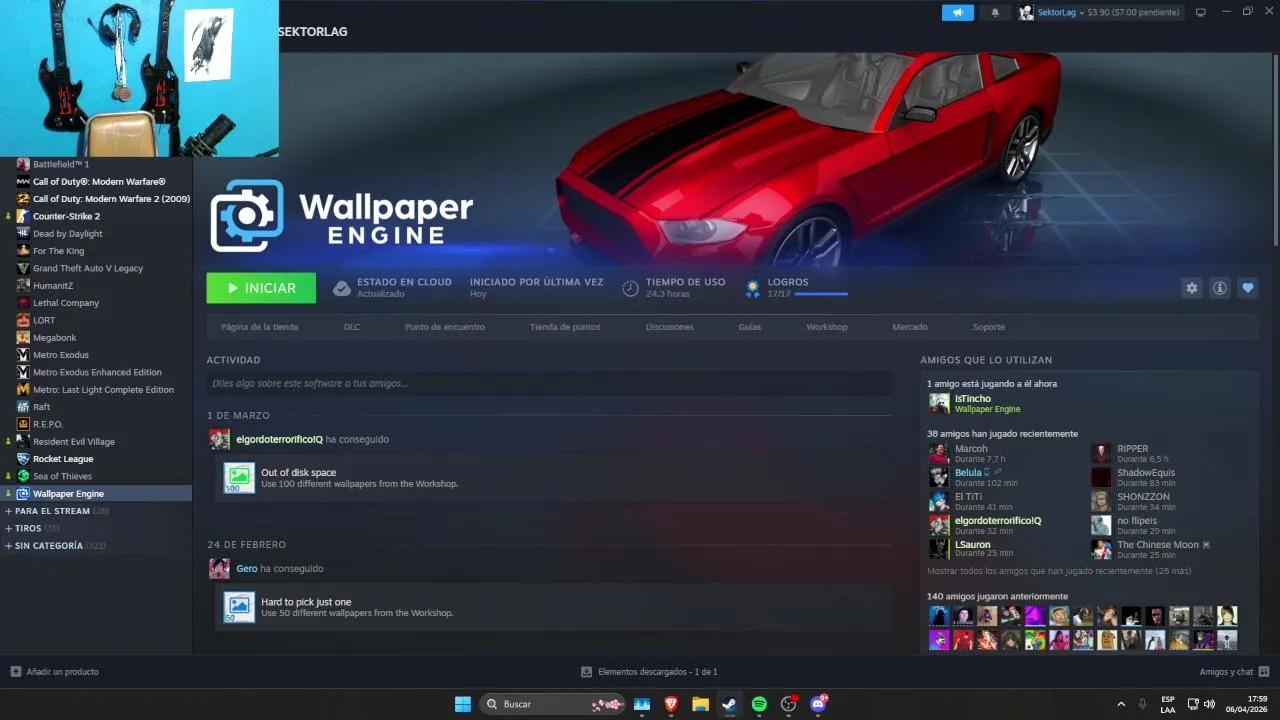1280x720 pixels.
Task: Open the Guías tab
Action: click(x=750, y=327)
